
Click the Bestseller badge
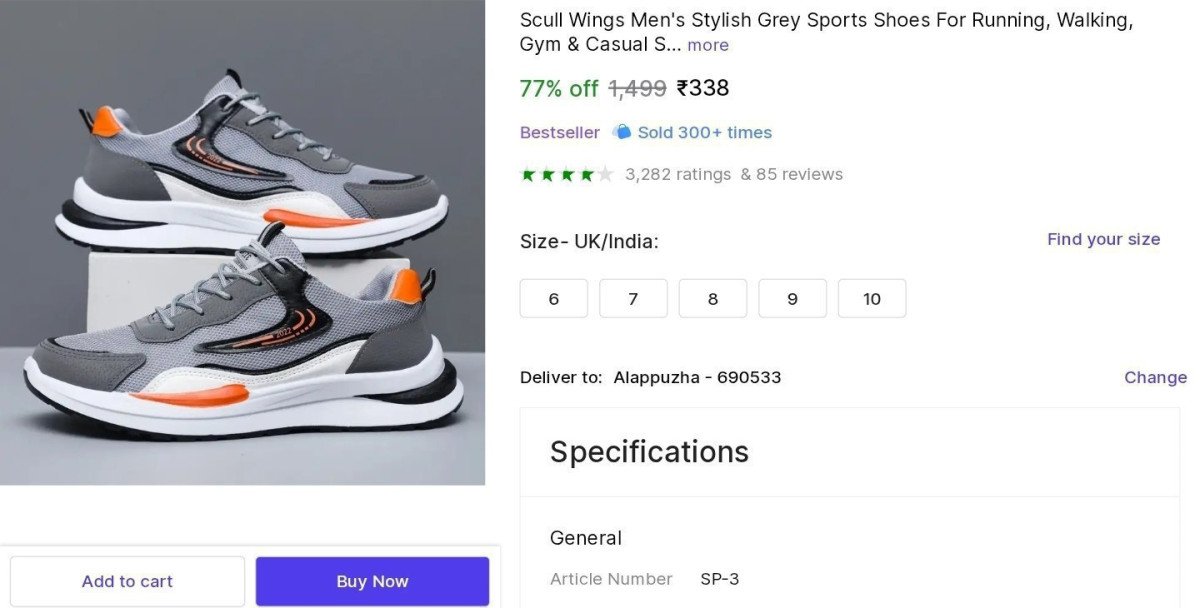coord(560,132)
